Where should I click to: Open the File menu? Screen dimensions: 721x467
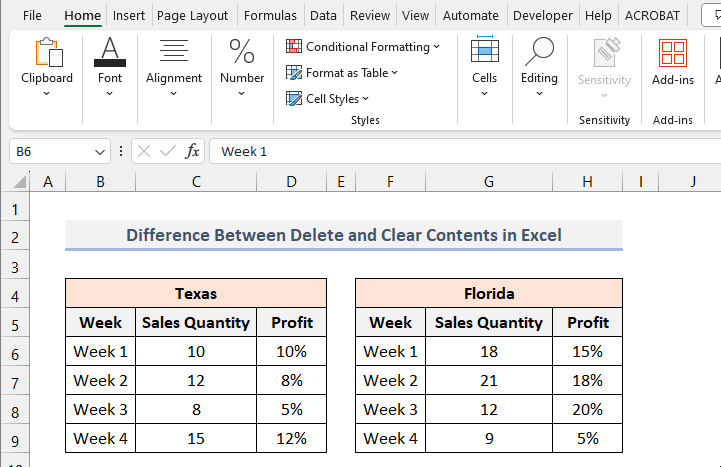(32, 16)
